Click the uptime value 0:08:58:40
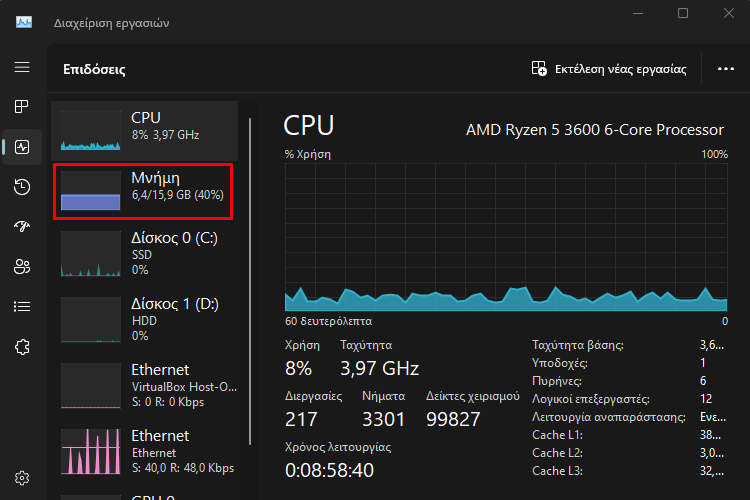The width and height of the screenshot is (750, 500). (x=329, y=470)
